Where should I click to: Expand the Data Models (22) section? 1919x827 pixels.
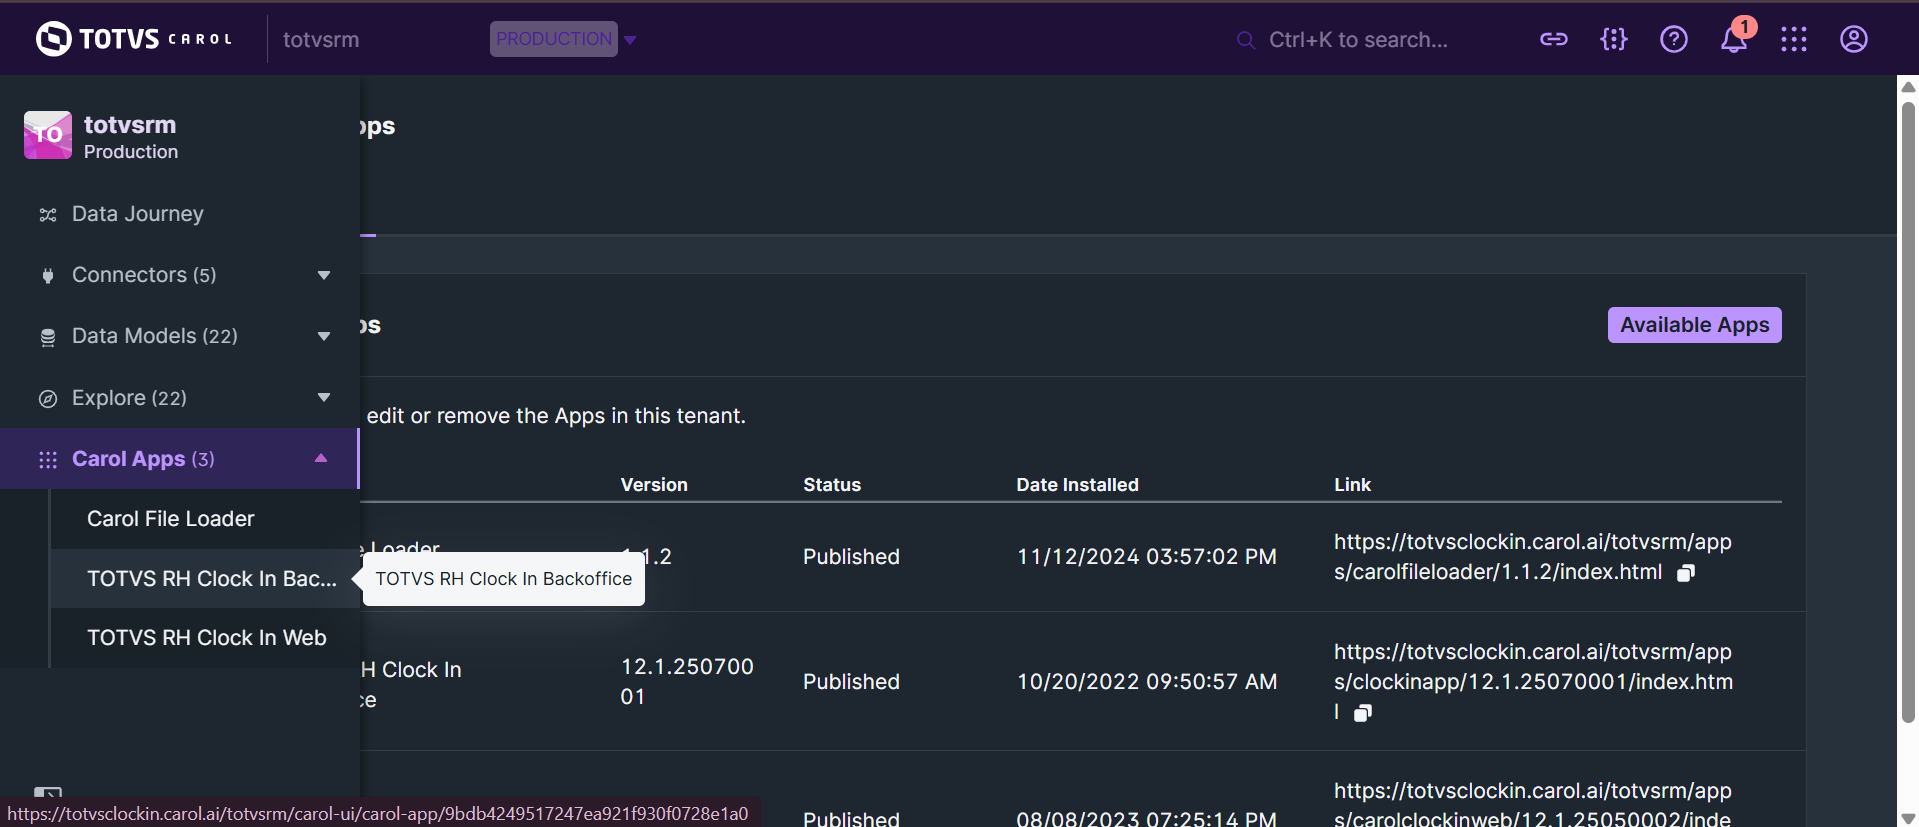coord(323,336)
